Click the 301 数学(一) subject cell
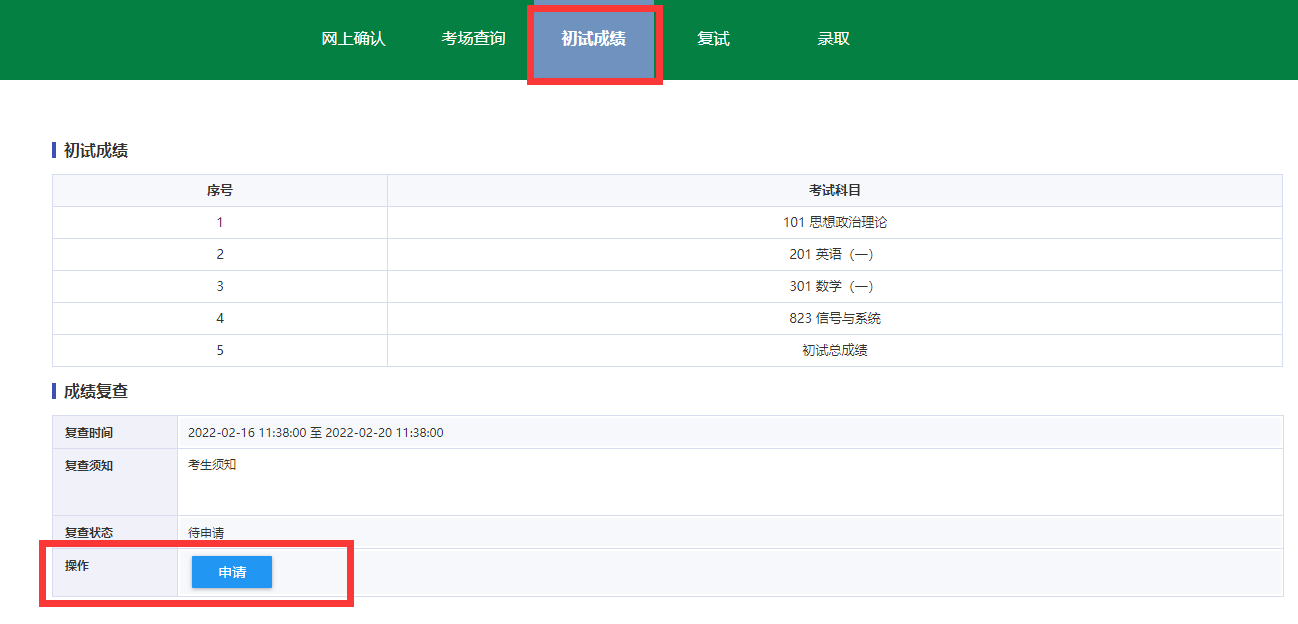The height and width of the screenshot is (624, 1298). tap(832, 286)
